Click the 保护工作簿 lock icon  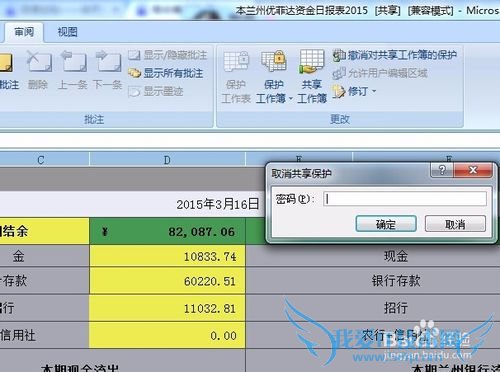[274, 62]
